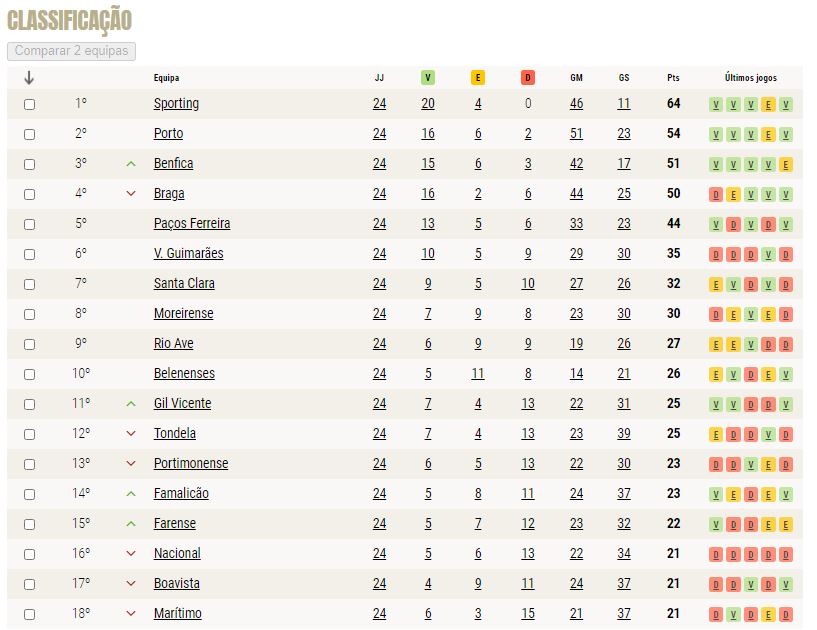The height and width of the screenshot is (630, 817).
Task: Check the box for Marítimo row
Action: pos(30,614)
